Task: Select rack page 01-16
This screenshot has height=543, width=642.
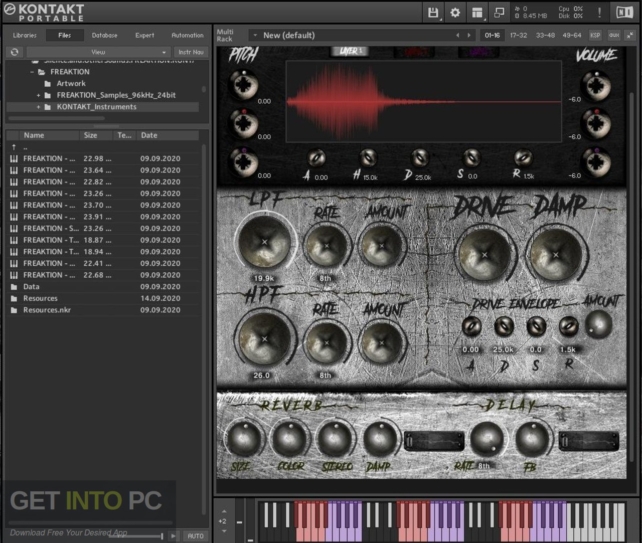Action: pyautogui.click(x=492, y=36)
